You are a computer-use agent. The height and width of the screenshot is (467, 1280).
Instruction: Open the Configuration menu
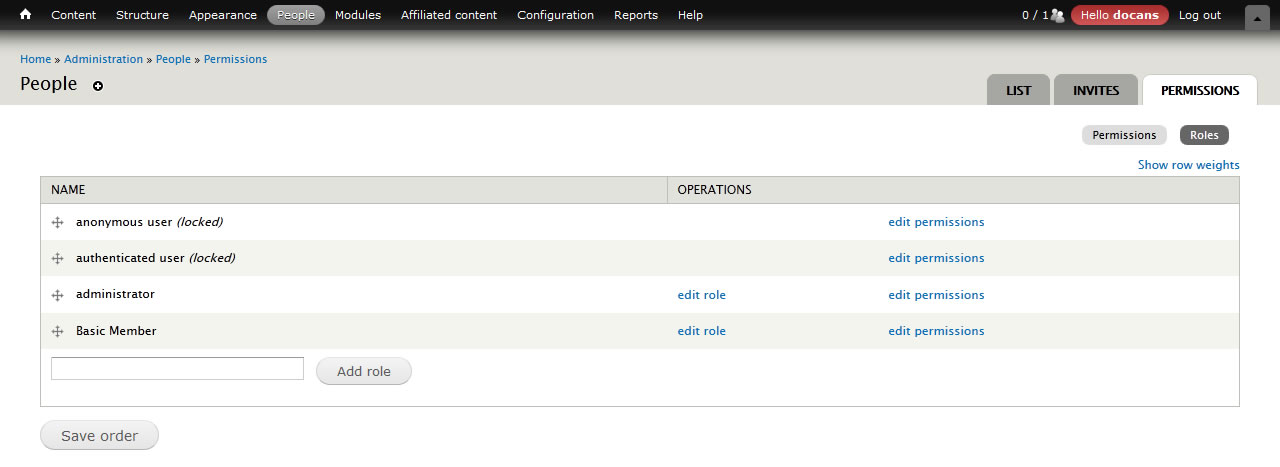[x=555, y=15]
